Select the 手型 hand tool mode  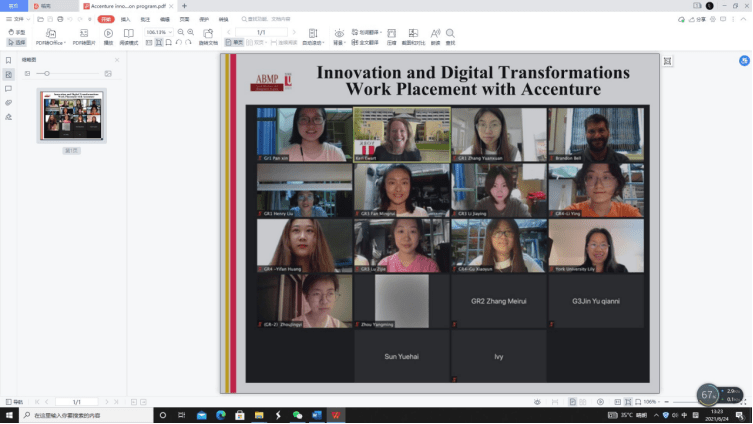coord(16,32)
